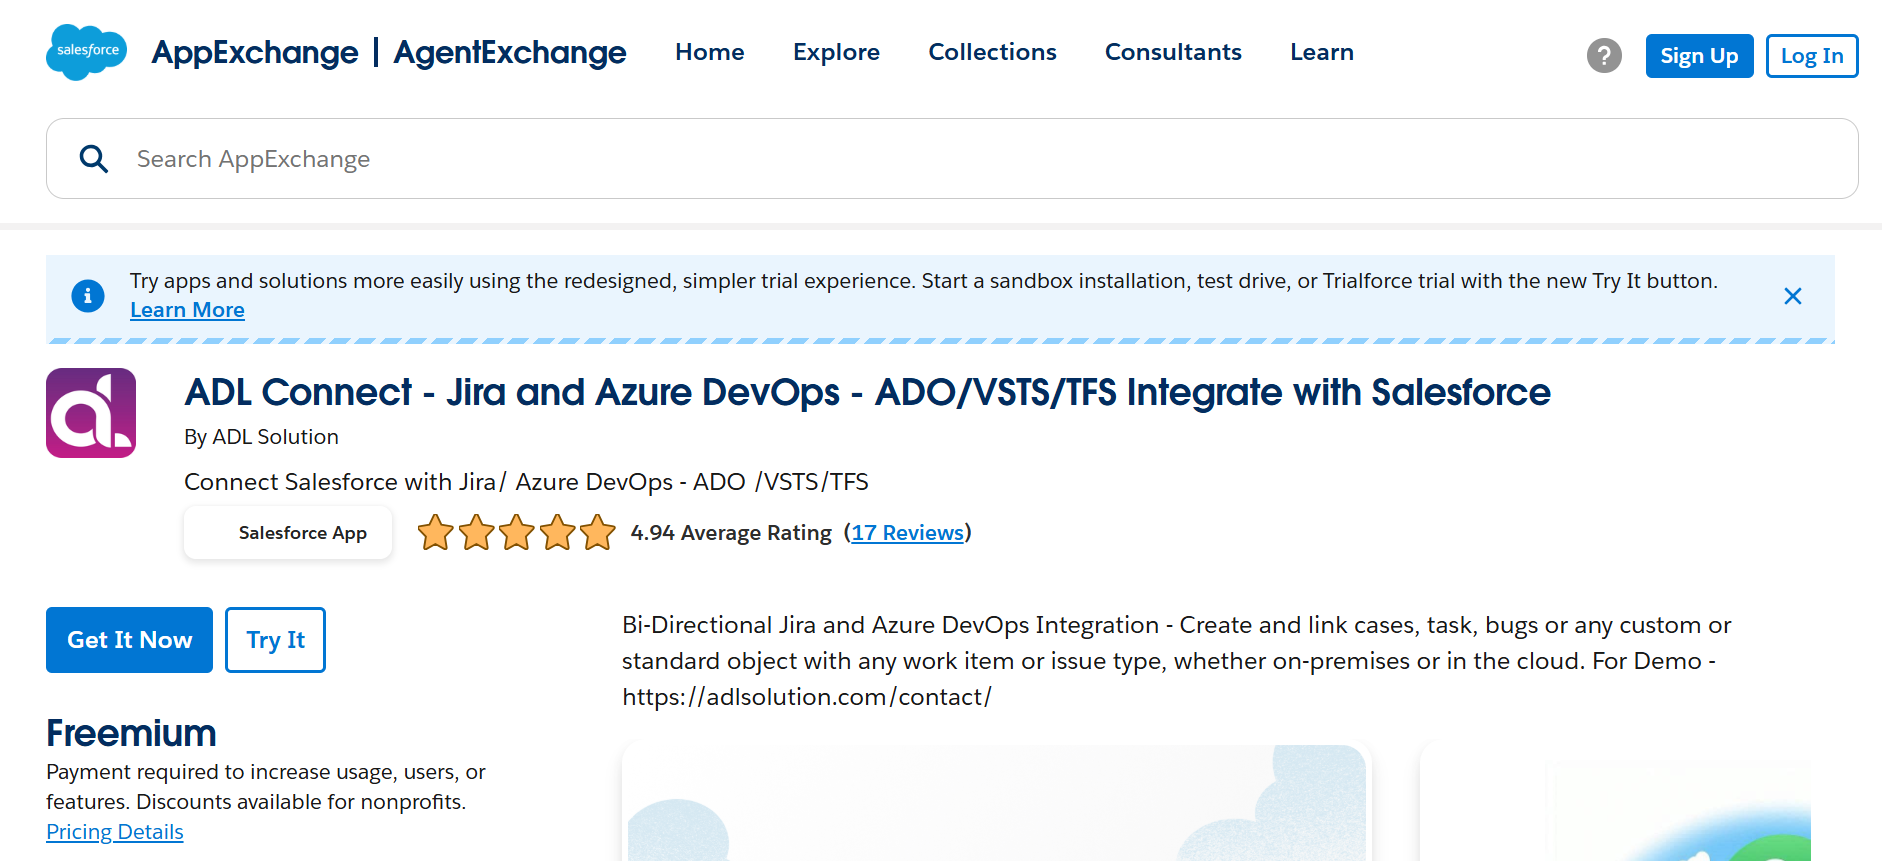Open the Home menu item
1882x861 pixels.
click(x=709, y=52)
